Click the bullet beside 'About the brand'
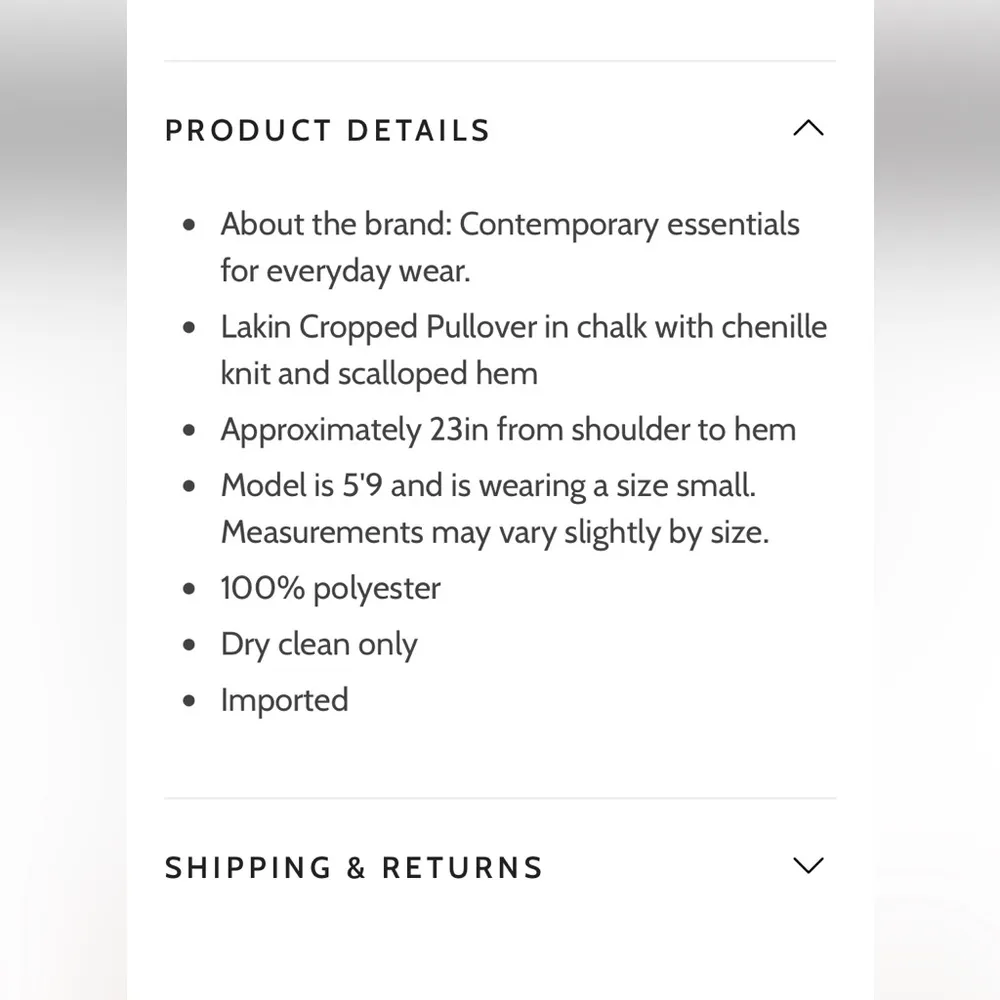The image size is (1000, 1000). (190, 226)
